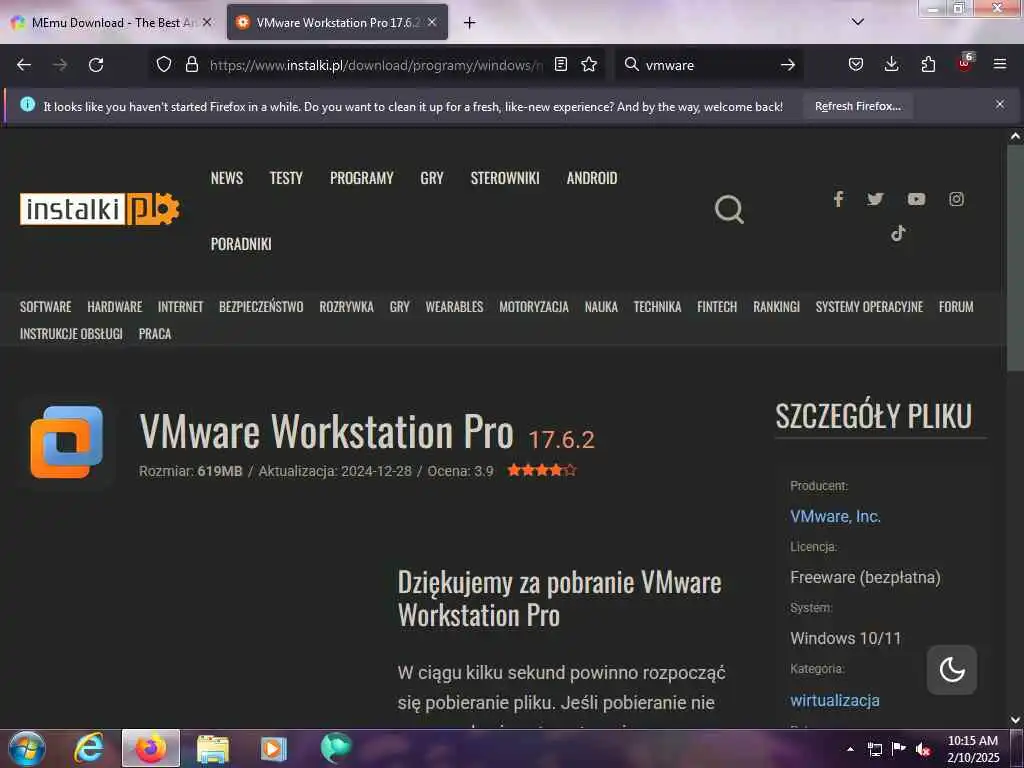1024x768 pixels.
Task: Open the PORADNIKI menu
Action: 241,244
